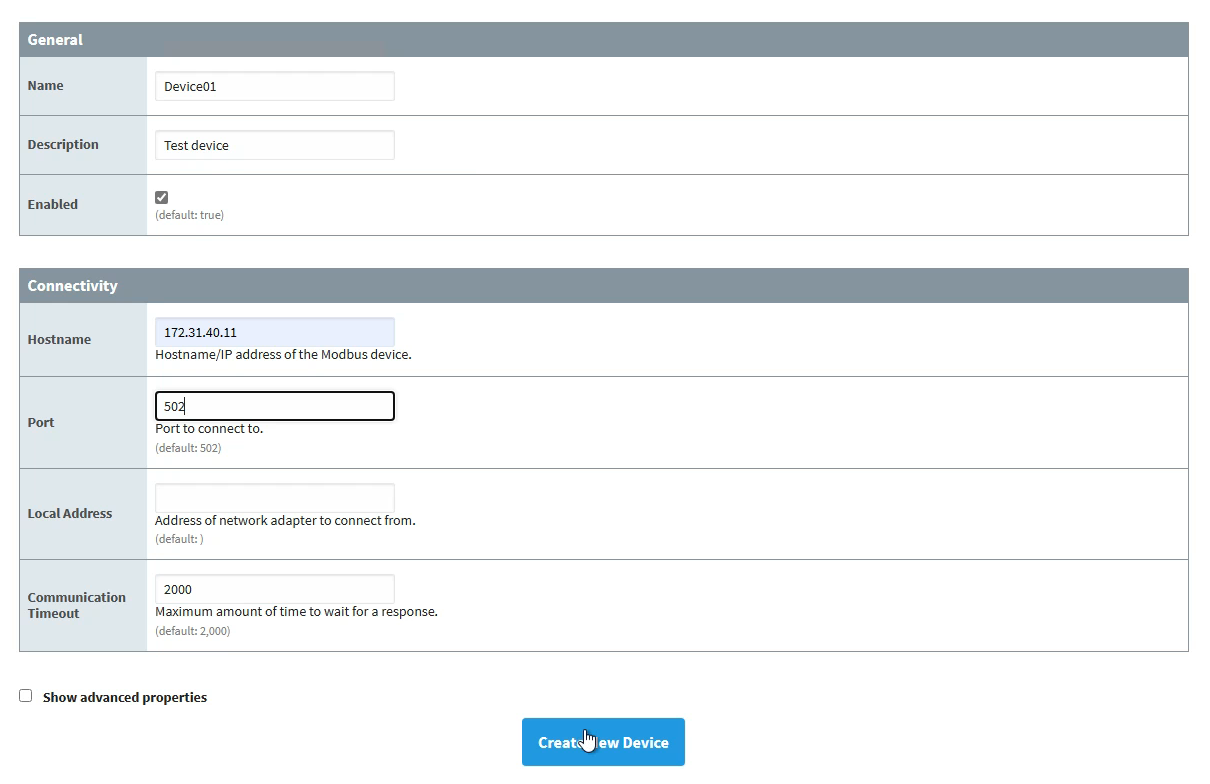Click the Port row label
This screenshot has height=784, width=1210.
[x=40, y=421]
